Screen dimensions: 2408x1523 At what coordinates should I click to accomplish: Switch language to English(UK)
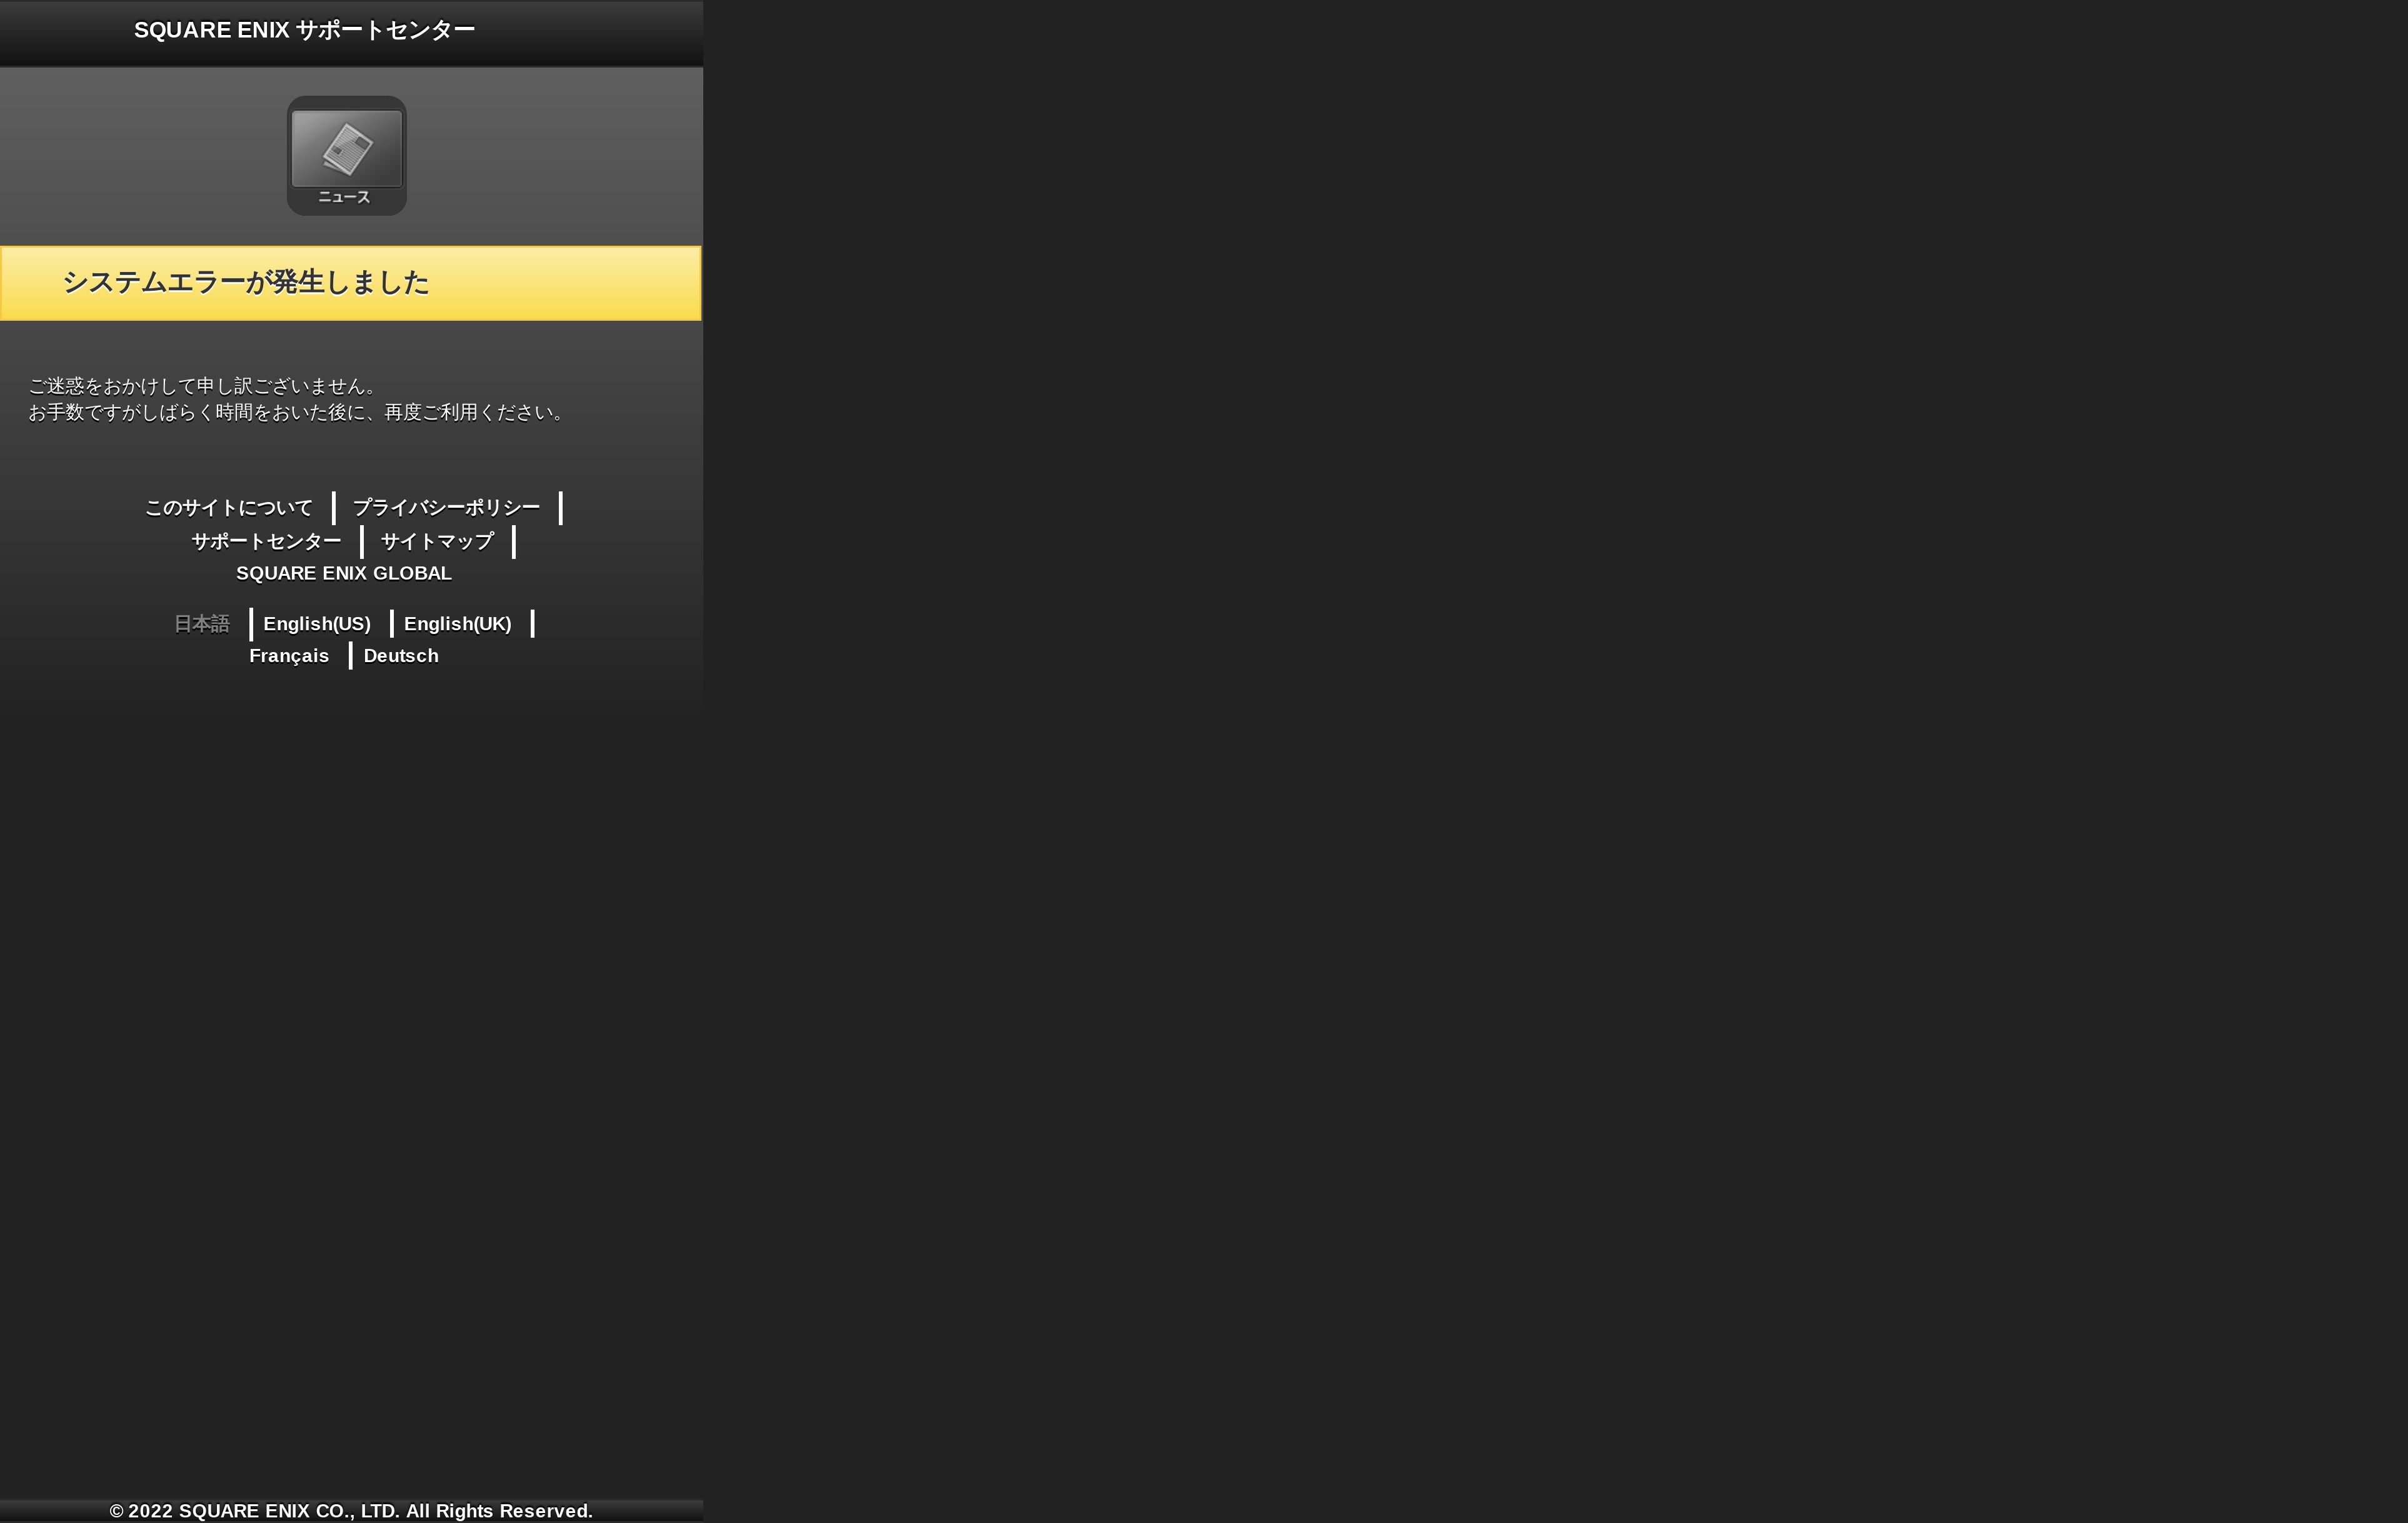(x=457, y=624)
